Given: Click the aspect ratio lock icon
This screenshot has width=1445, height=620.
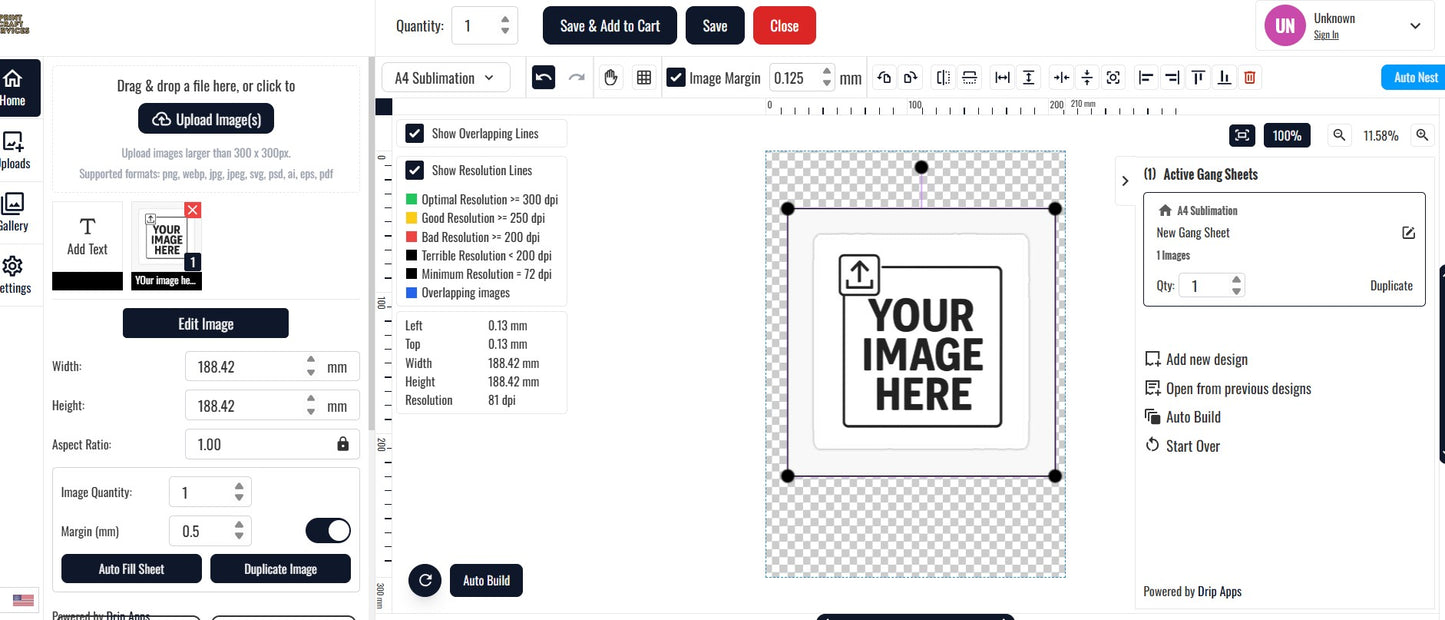Looking at the screenshot, I should point(343,444).
